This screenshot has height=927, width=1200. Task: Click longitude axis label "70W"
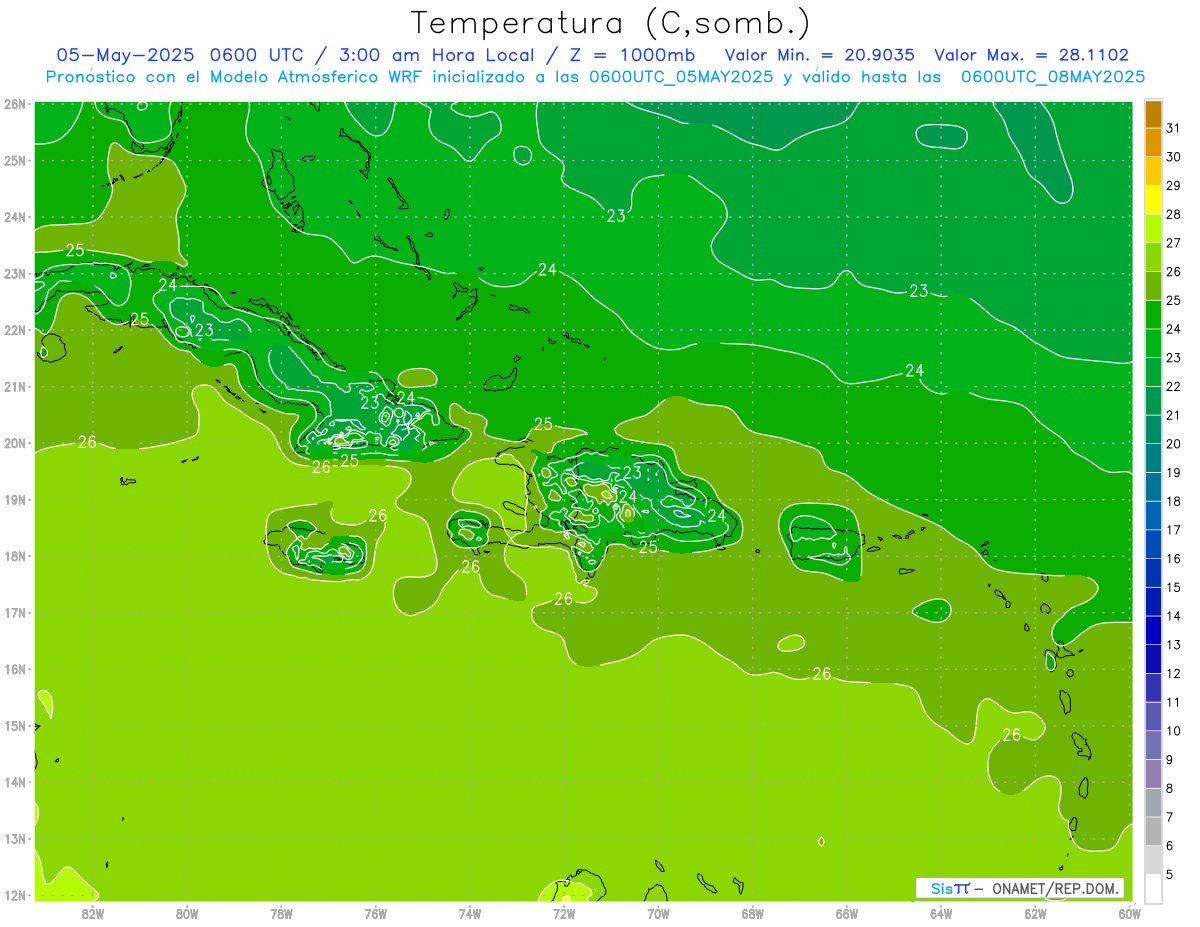tap(658, 913)
